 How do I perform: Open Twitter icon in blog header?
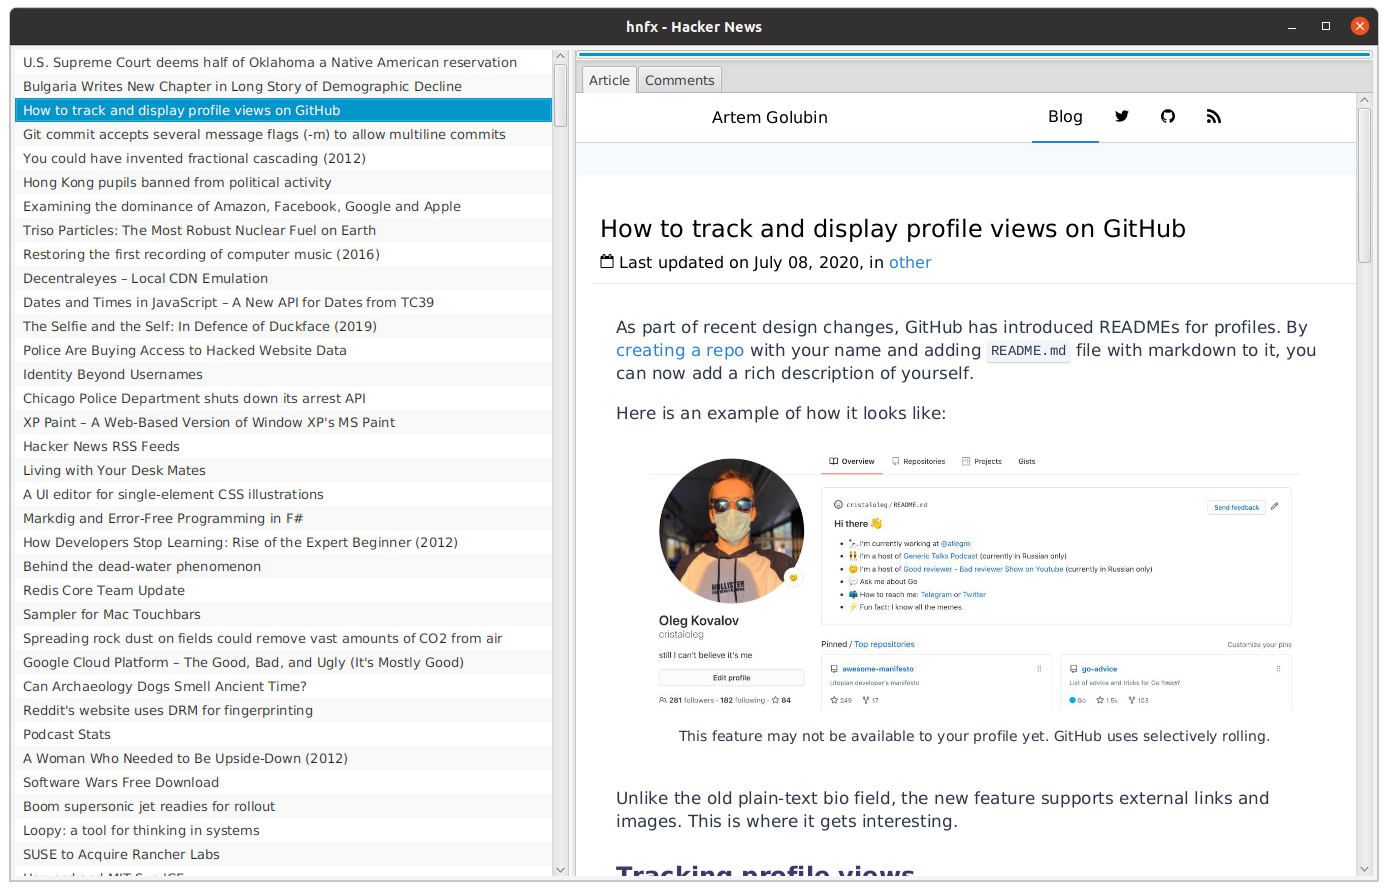coord(1122,116)
